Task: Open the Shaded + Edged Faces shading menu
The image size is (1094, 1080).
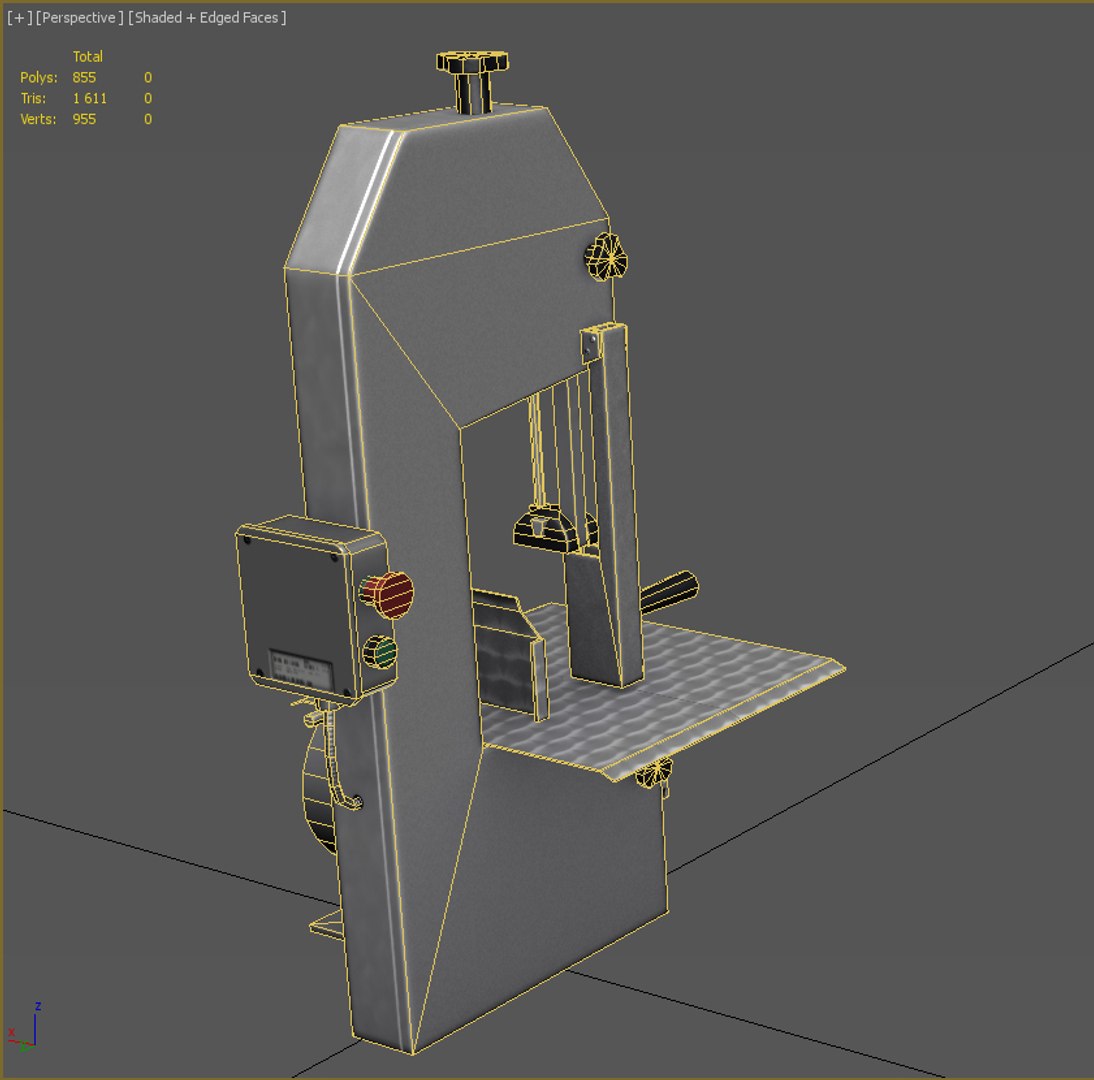Action: [207, 18]
